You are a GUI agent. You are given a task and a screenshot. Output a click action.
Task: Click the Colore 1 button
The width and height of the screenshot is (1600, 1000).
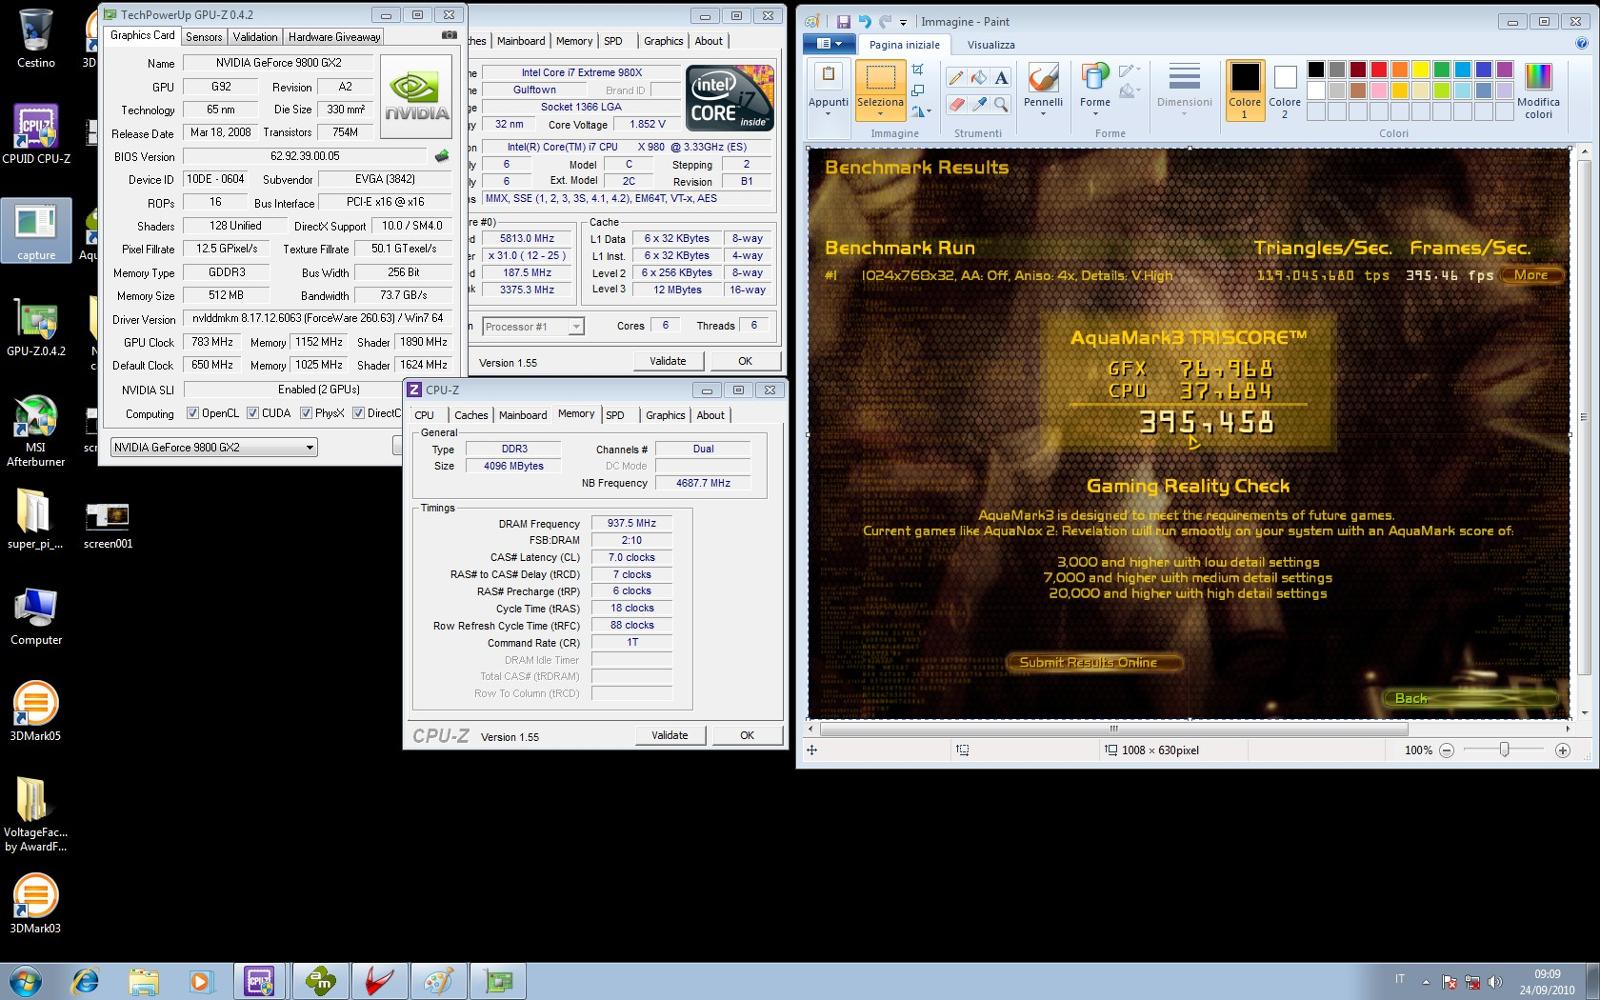pos(1245,90)
